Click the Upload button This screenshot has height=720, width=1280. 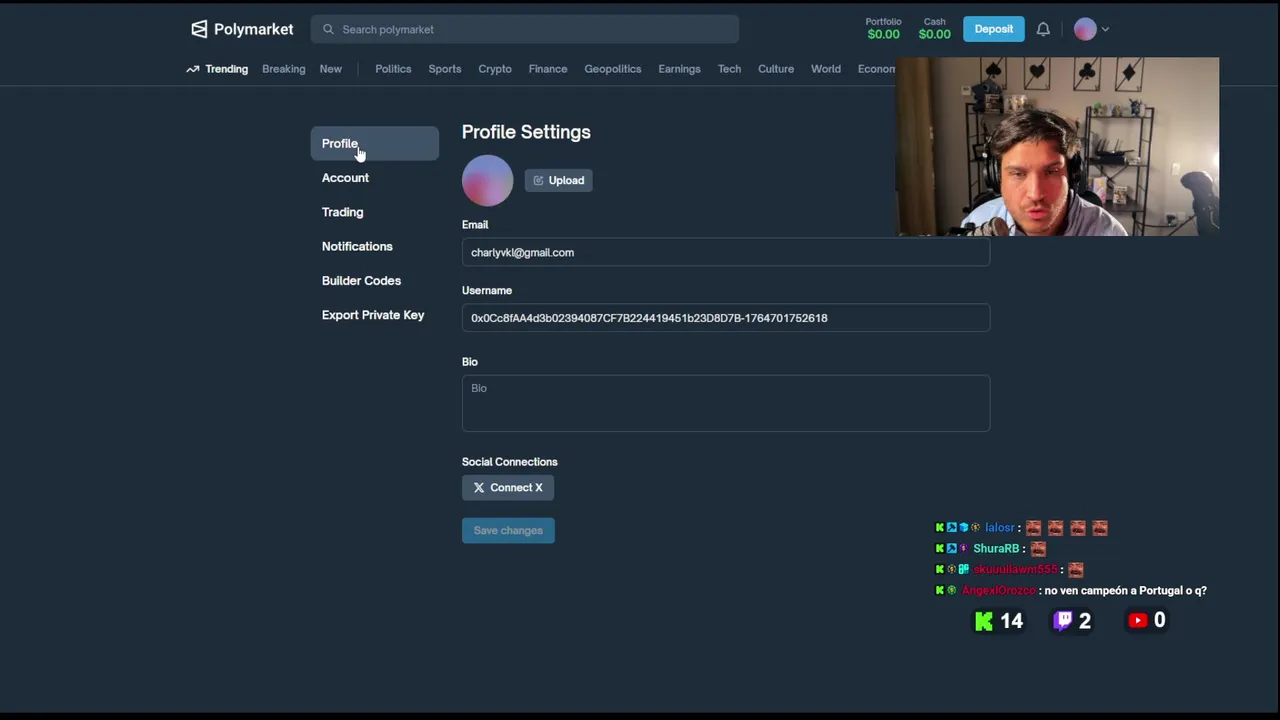pyautogui.click(x=559, y=180)
